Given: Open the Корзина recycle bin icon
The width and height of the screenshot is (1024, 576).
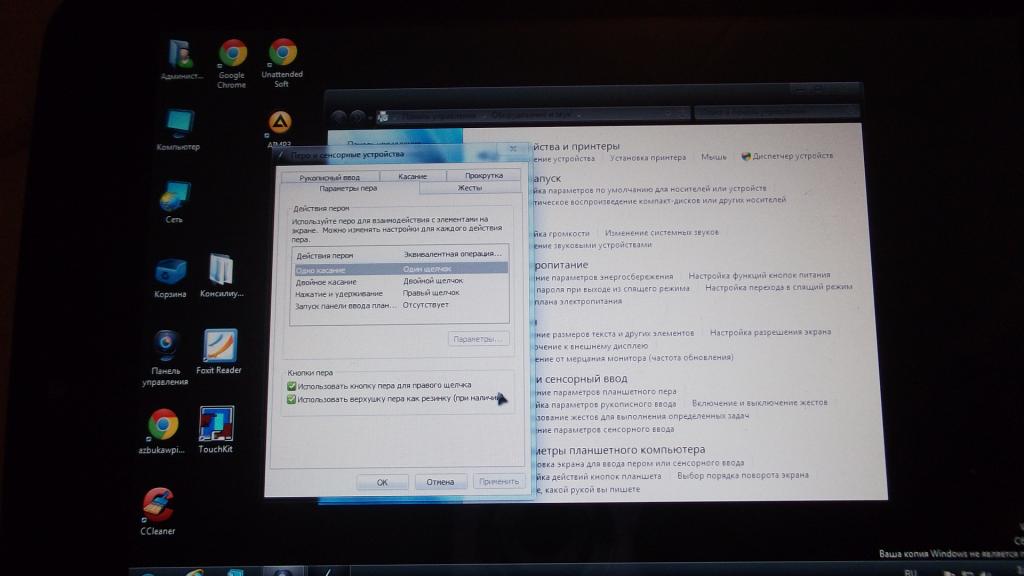Looking at the screenshot, I should coord(171,273).
